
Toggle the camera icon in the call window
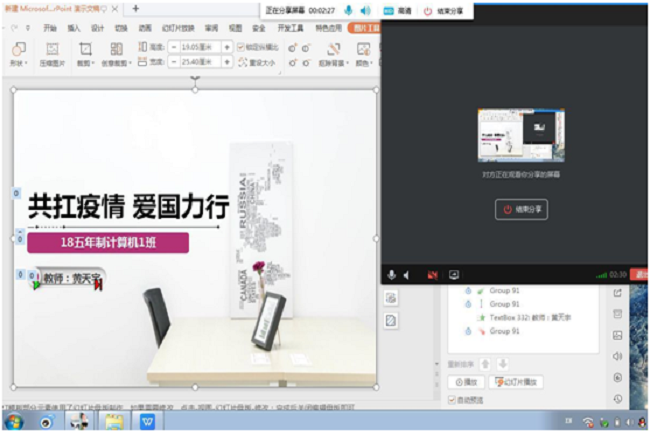coord(433,275)
